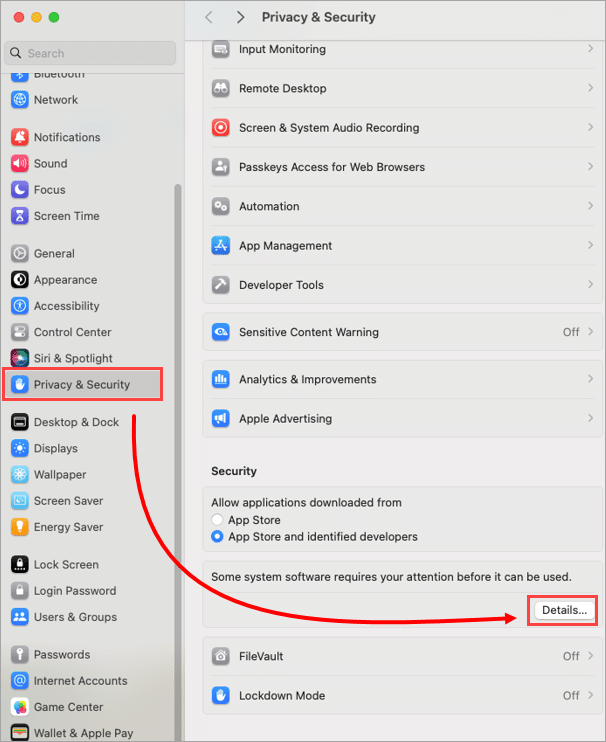606x742 pixels.
Task: Select App Store and identified developers radio
Action: tap(217, 537)
